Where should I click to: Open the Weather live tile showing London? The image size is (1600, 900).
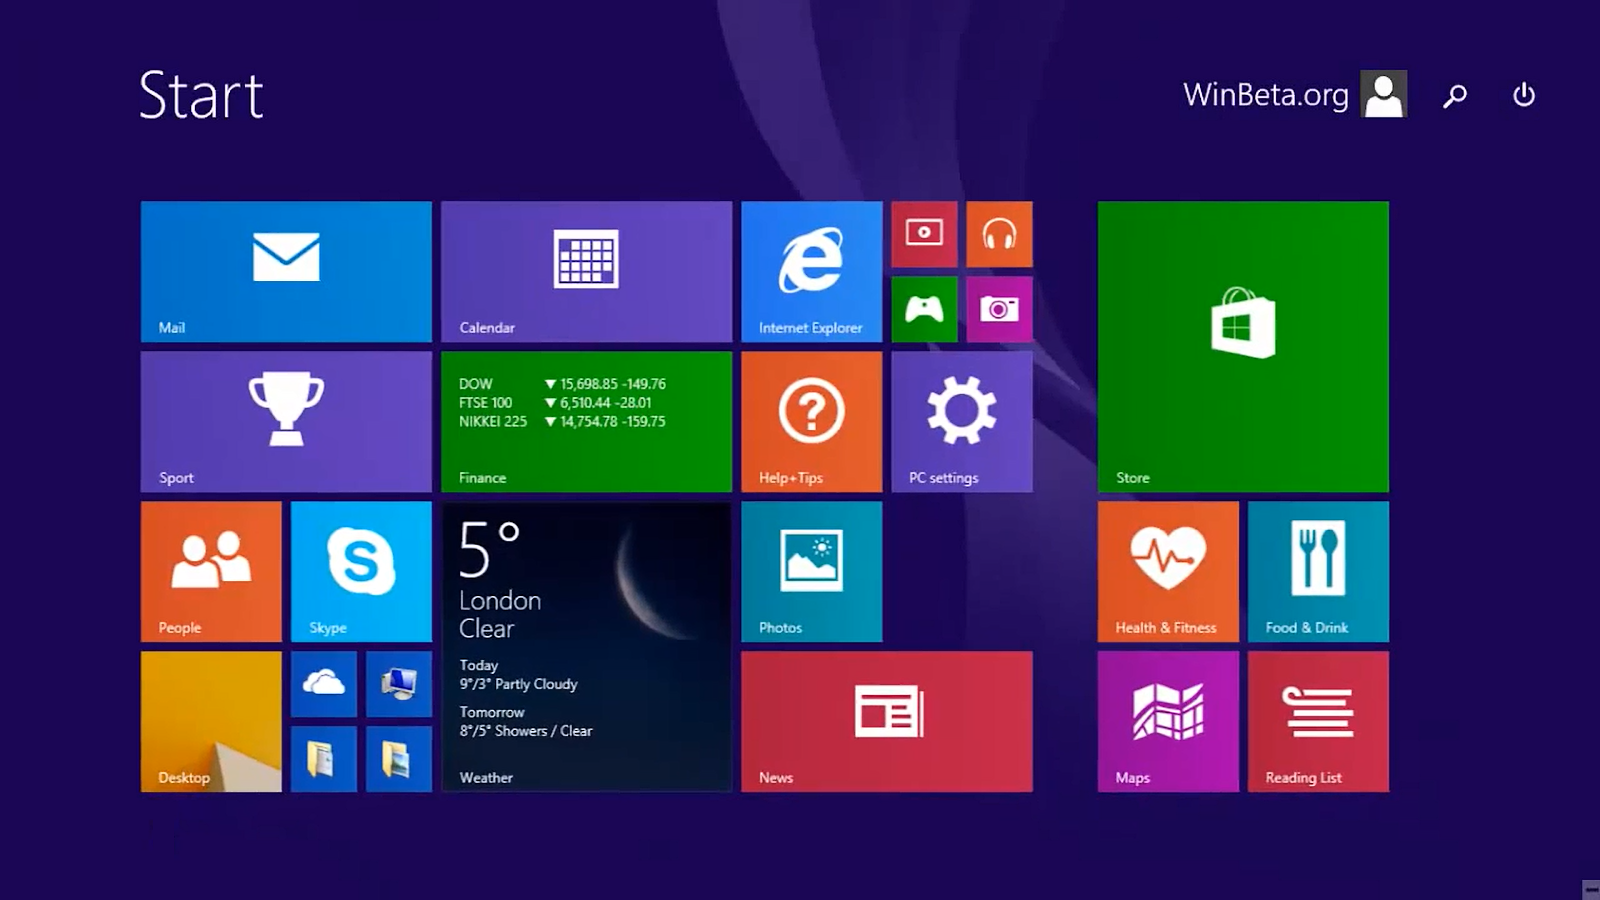(x=586, y=645)
